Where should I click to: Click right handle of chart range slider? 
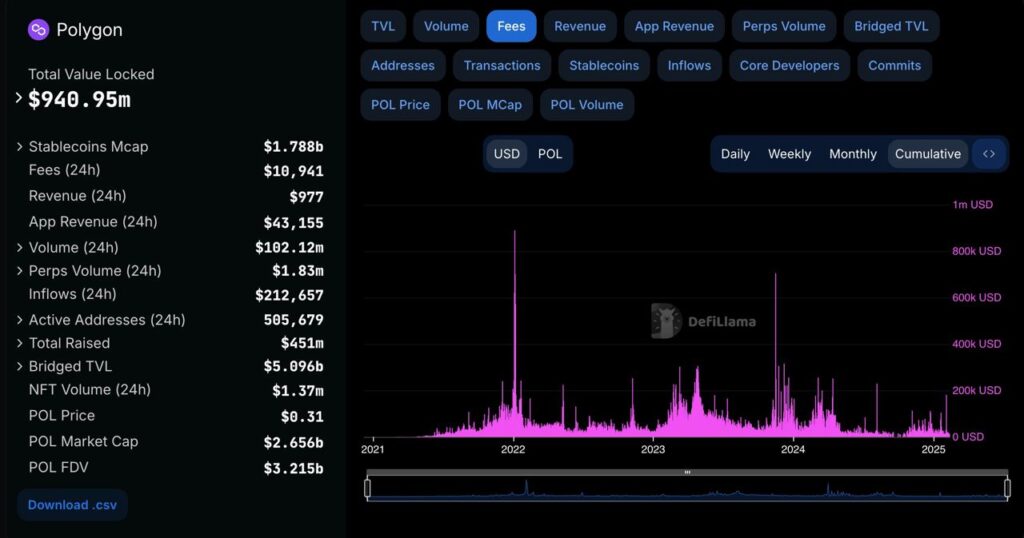tap(1007, 488)
